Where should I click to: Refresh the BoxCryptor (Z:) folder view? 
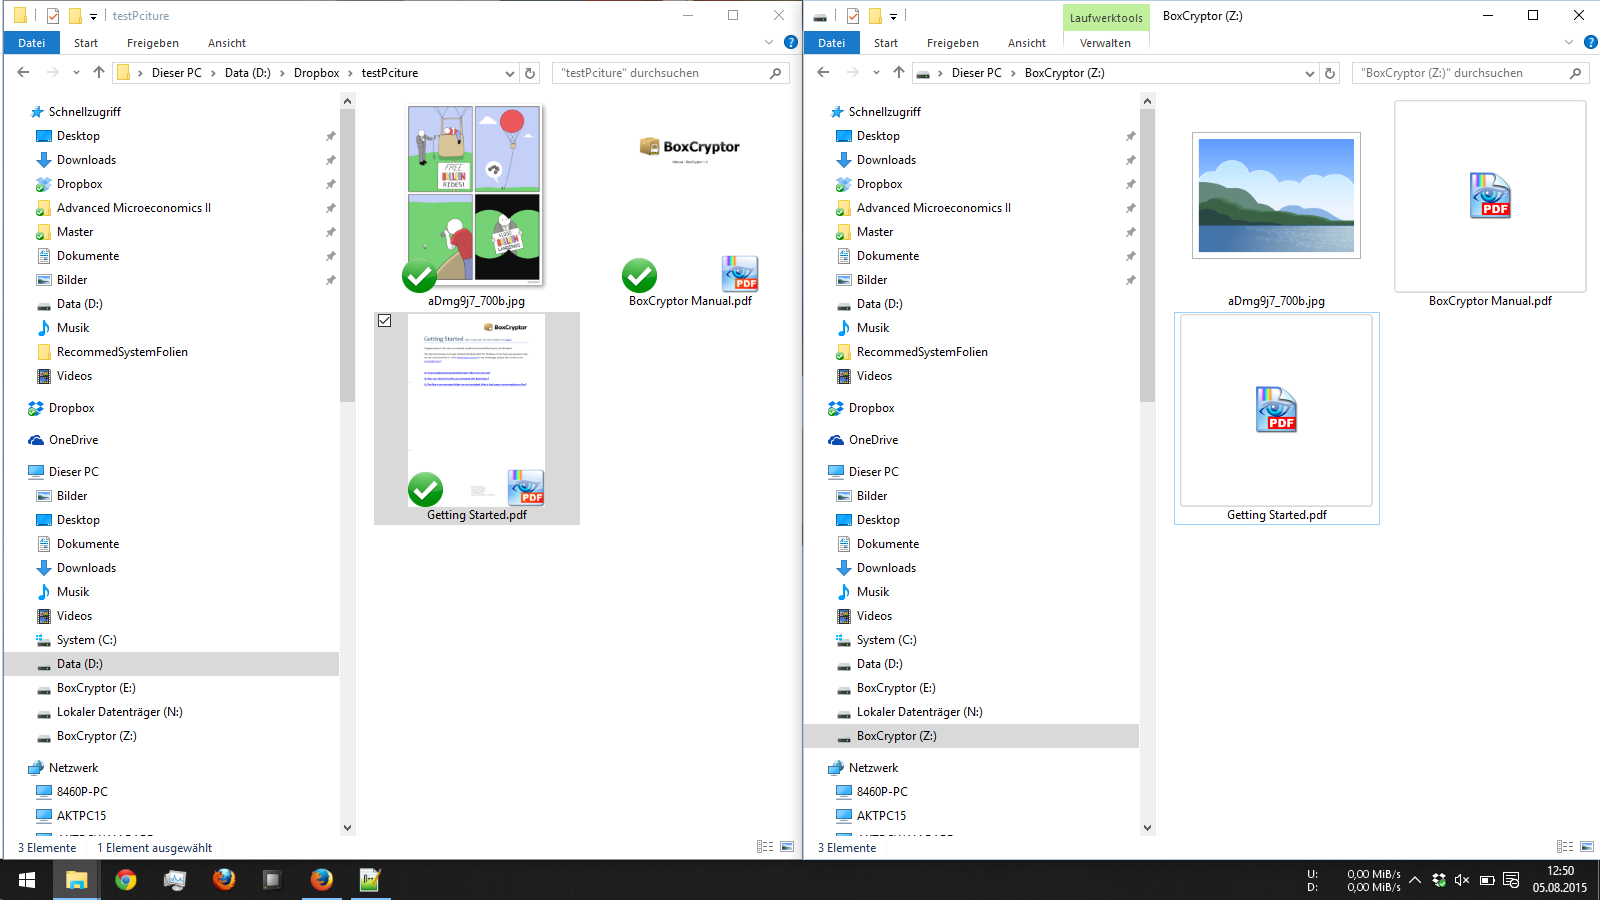coord(1330,73)
